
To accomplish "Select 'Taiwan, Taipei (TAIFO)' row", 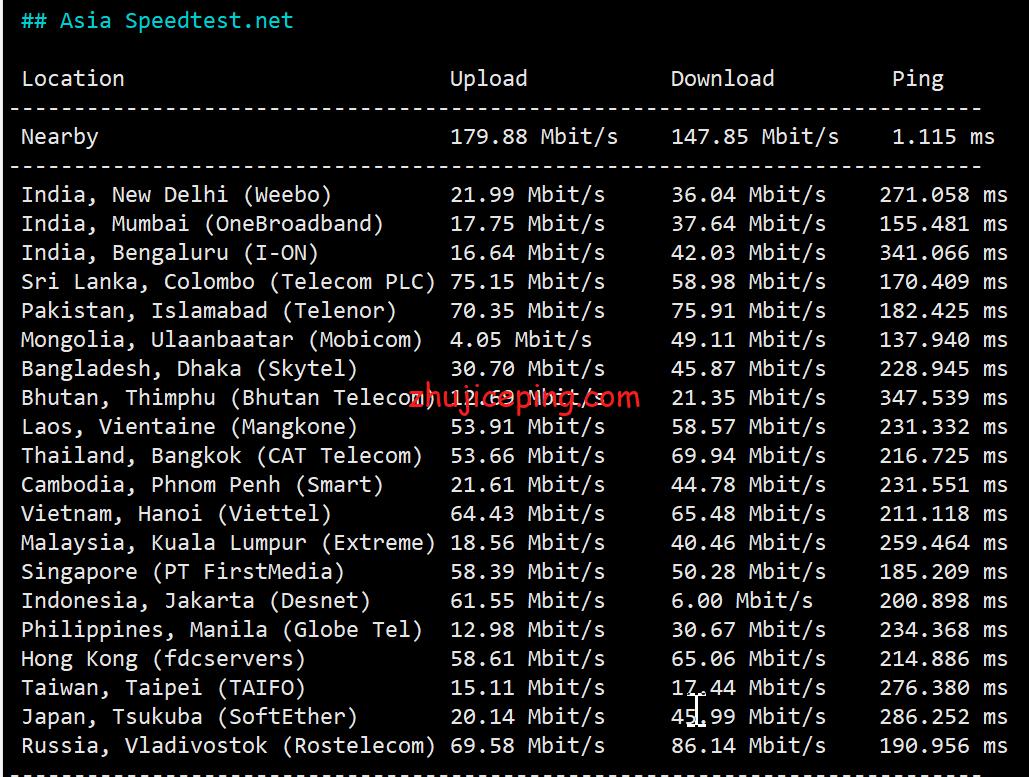I will 514,687.
